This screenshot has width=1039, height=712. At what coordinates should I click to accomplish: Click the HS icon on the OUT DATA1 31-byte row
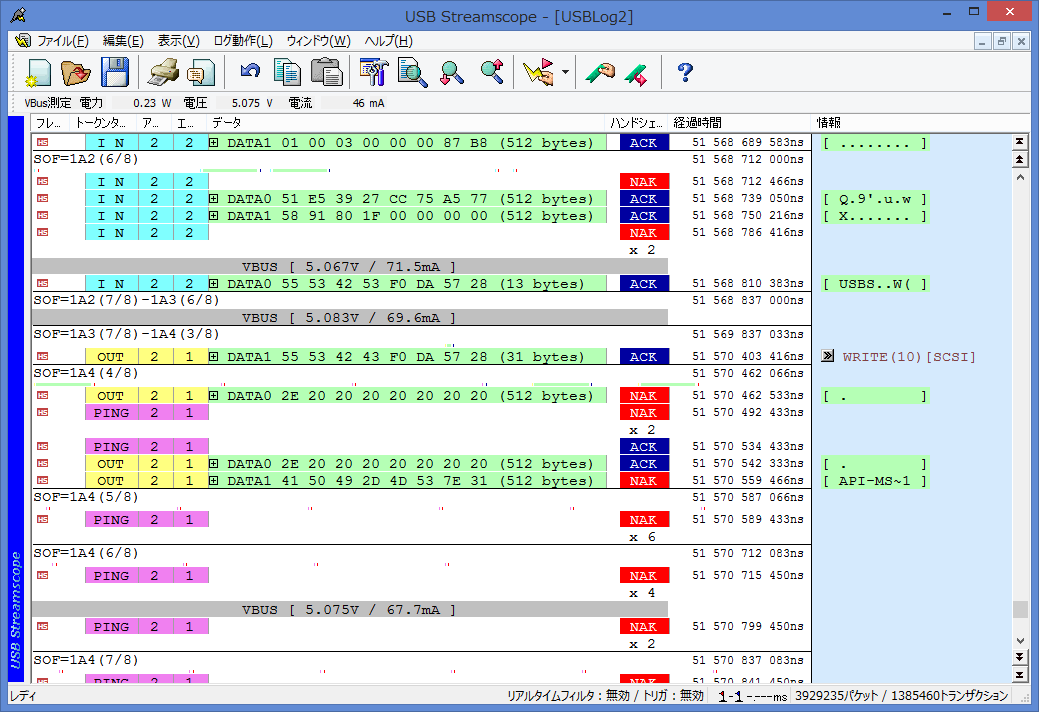[43, 356]
